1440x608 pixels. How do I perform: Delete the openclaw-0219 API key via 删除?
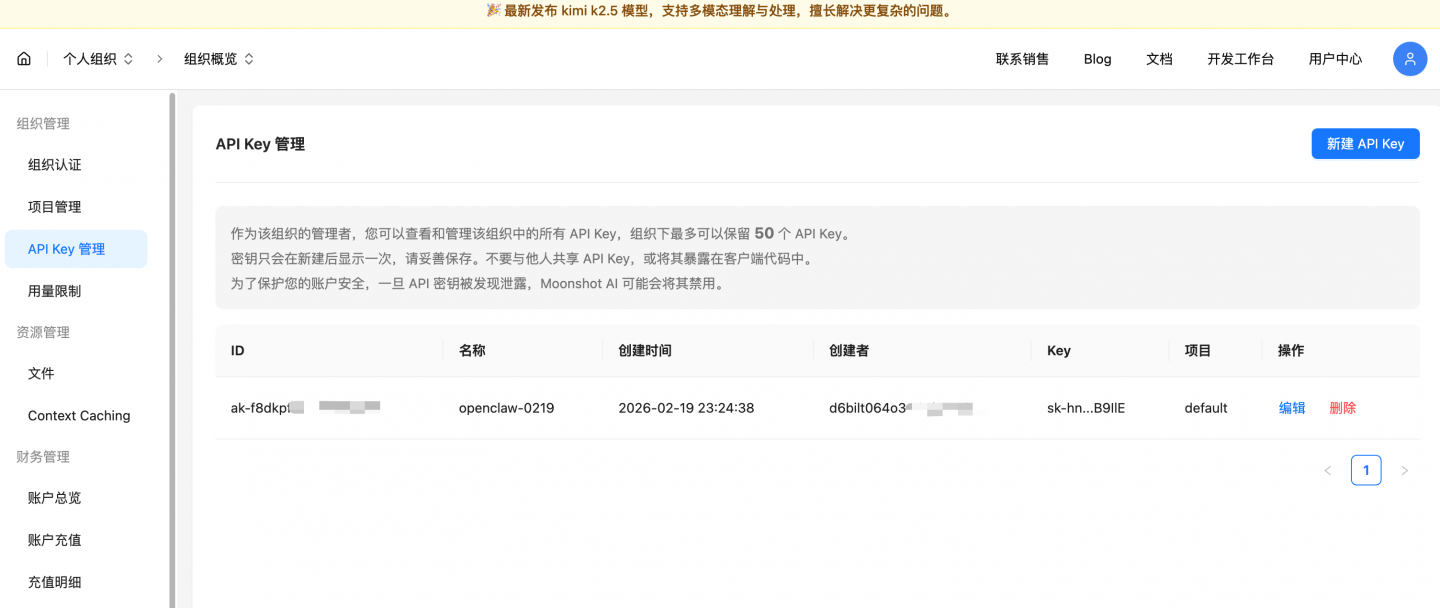[x=1343, y=407]
